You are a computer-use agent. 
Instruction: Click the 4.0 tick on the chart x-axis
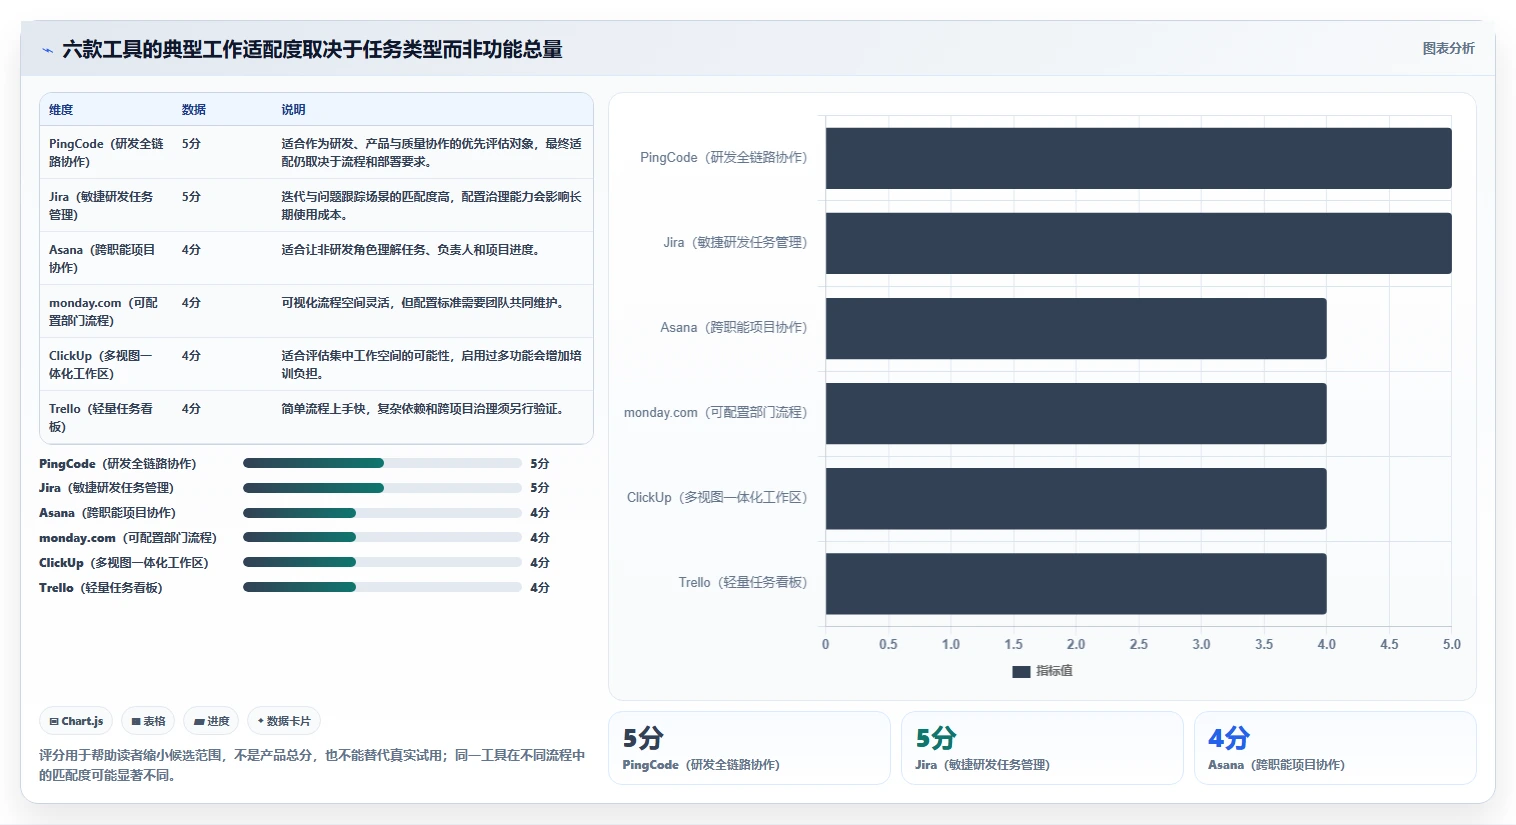(x=1326, y=645)
